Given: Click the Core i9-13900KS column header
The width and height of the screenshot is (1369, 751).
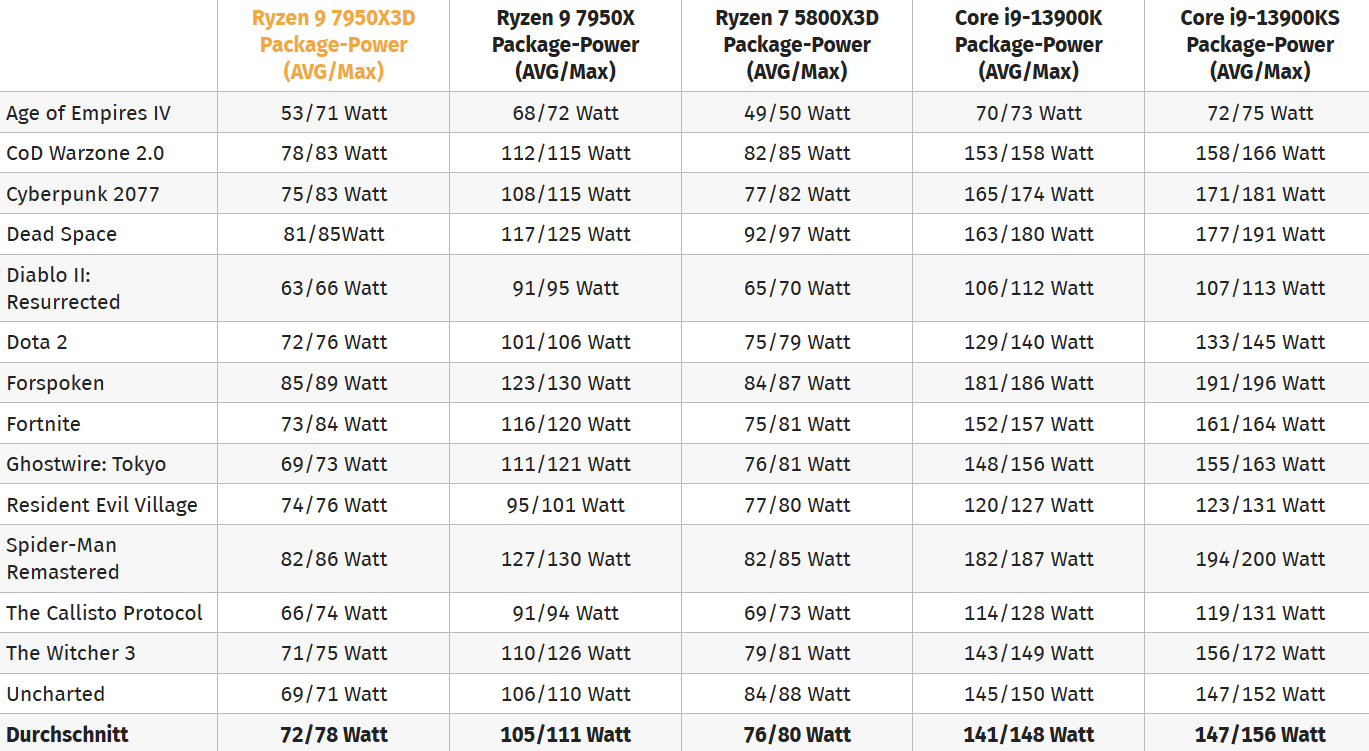Looking at the screenshot, I should (1259, 45).
